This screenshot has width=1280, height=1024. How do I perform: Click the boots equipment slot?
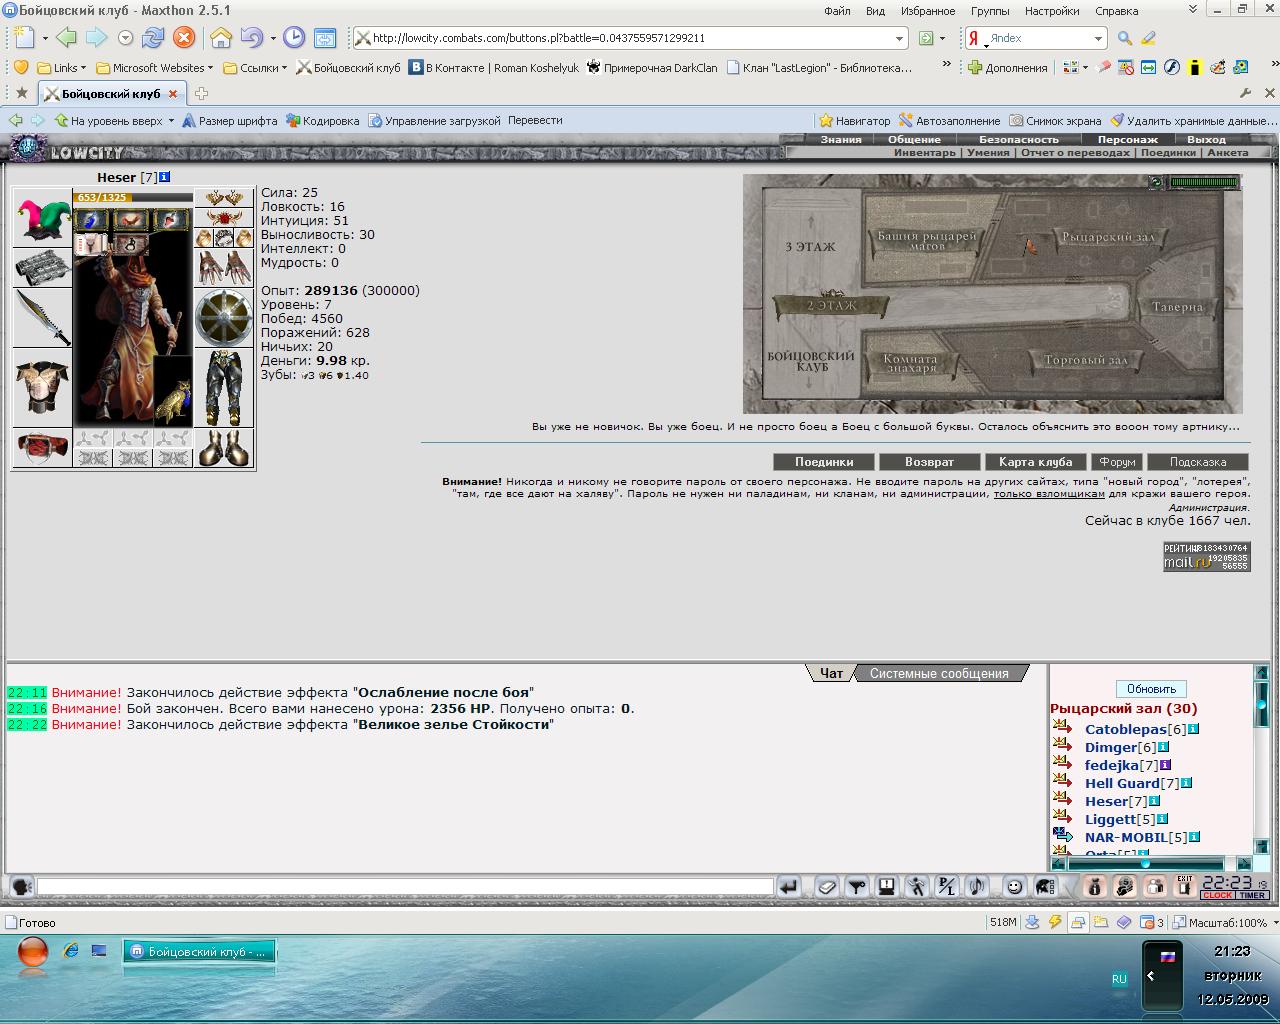pos(224,448)
